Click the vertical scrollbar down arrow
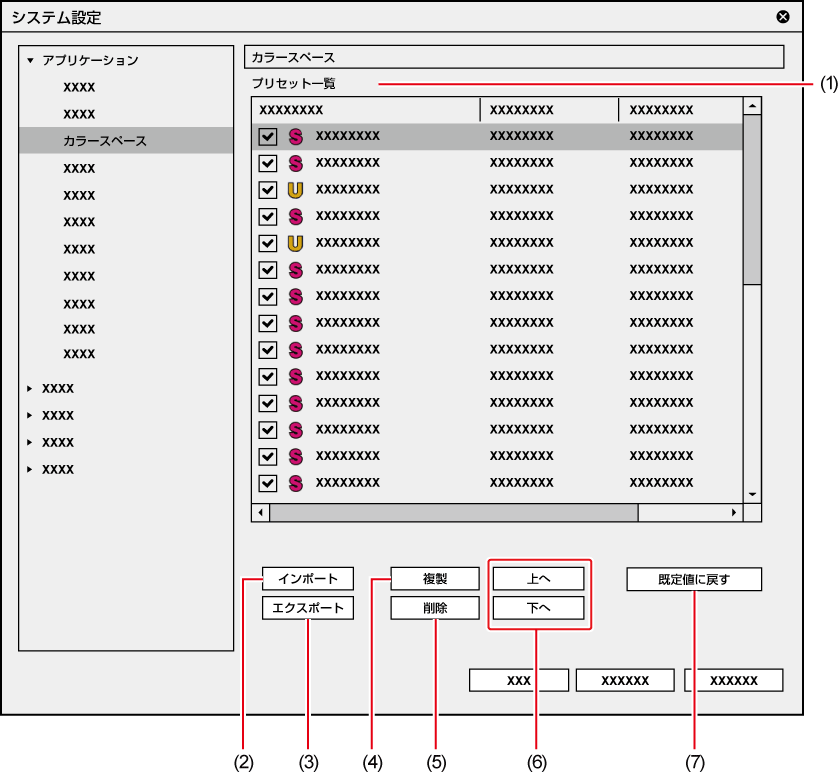This screenshot has height=774, width=838. tap(752, 494)
